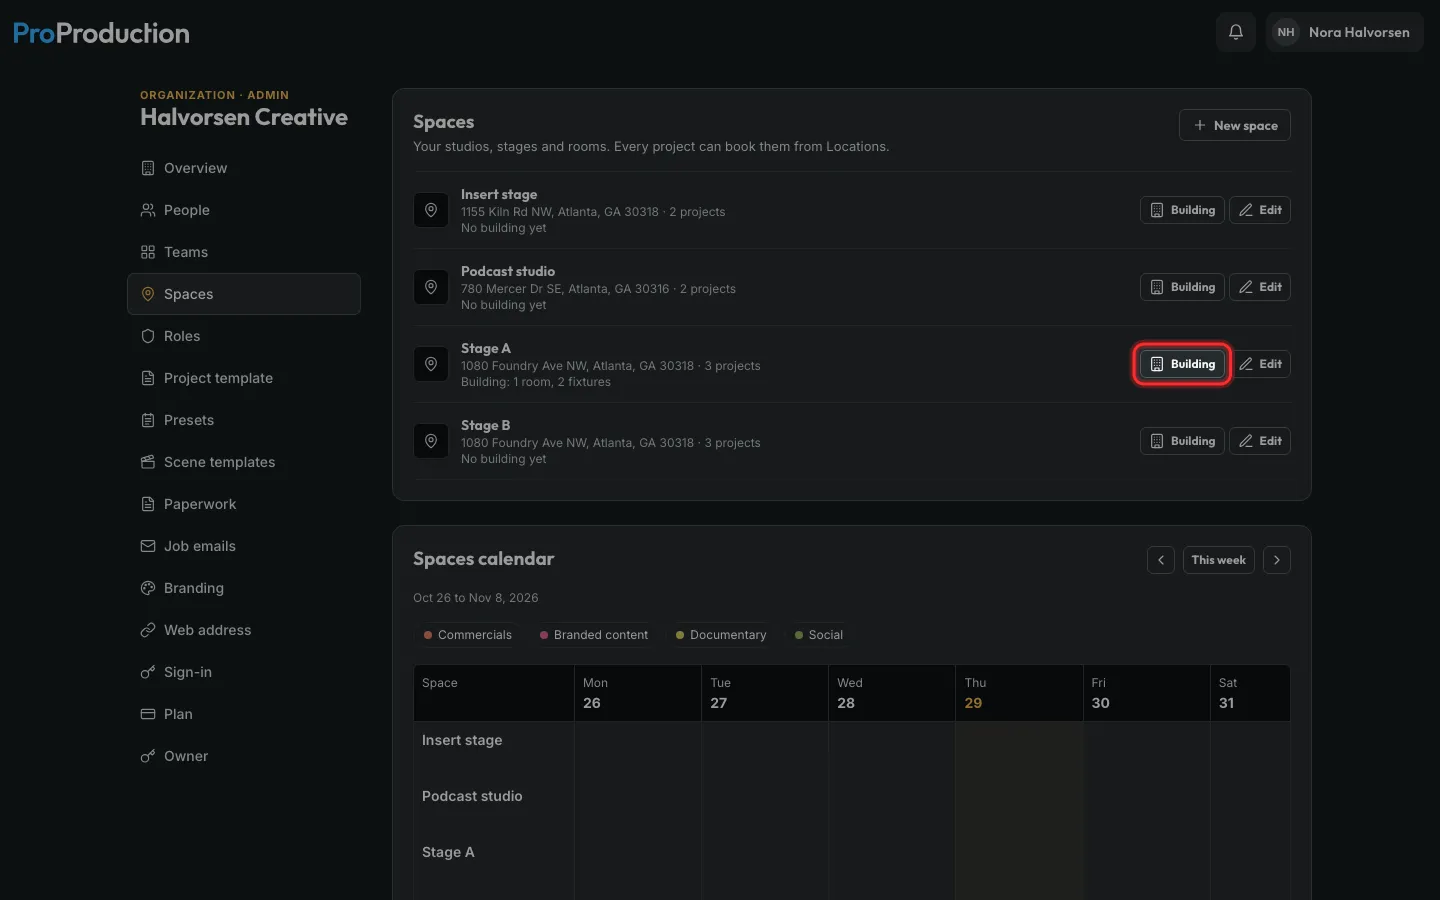Open Plan in the sidebar
The image size is (1440, 900).
pos(244,714)
